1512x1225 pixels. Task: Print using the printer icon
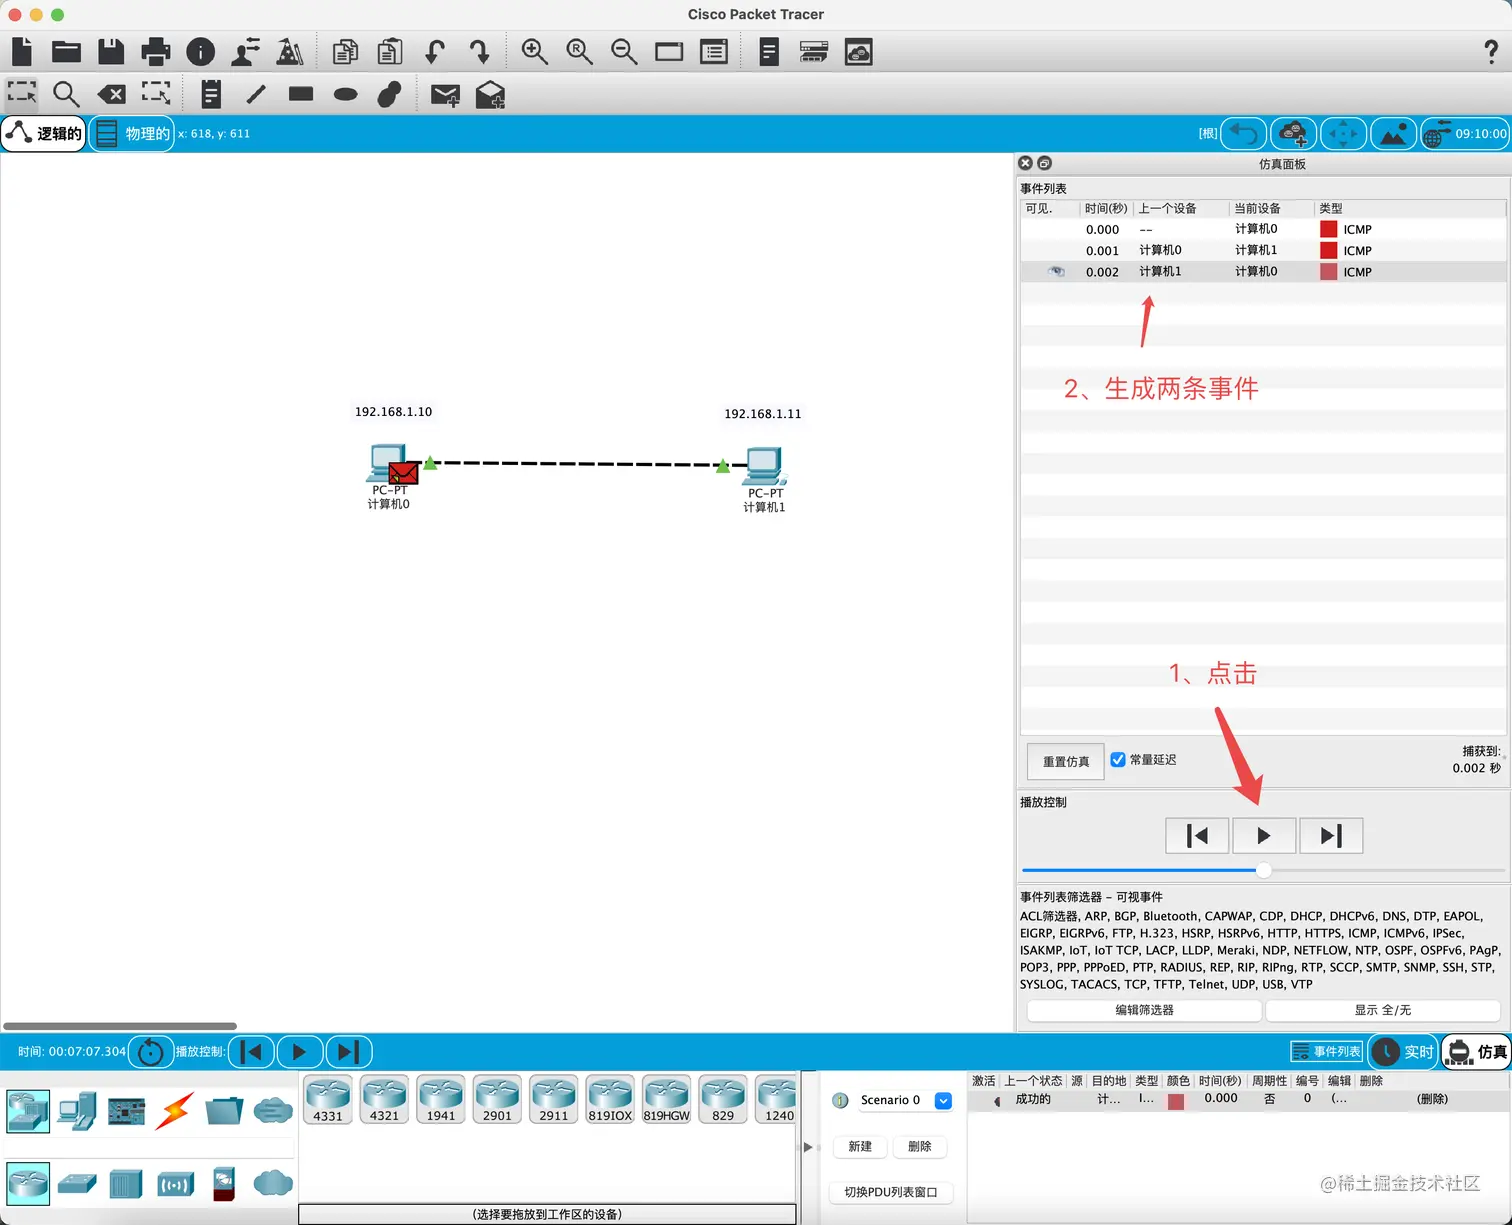click(x=155, y=51)
